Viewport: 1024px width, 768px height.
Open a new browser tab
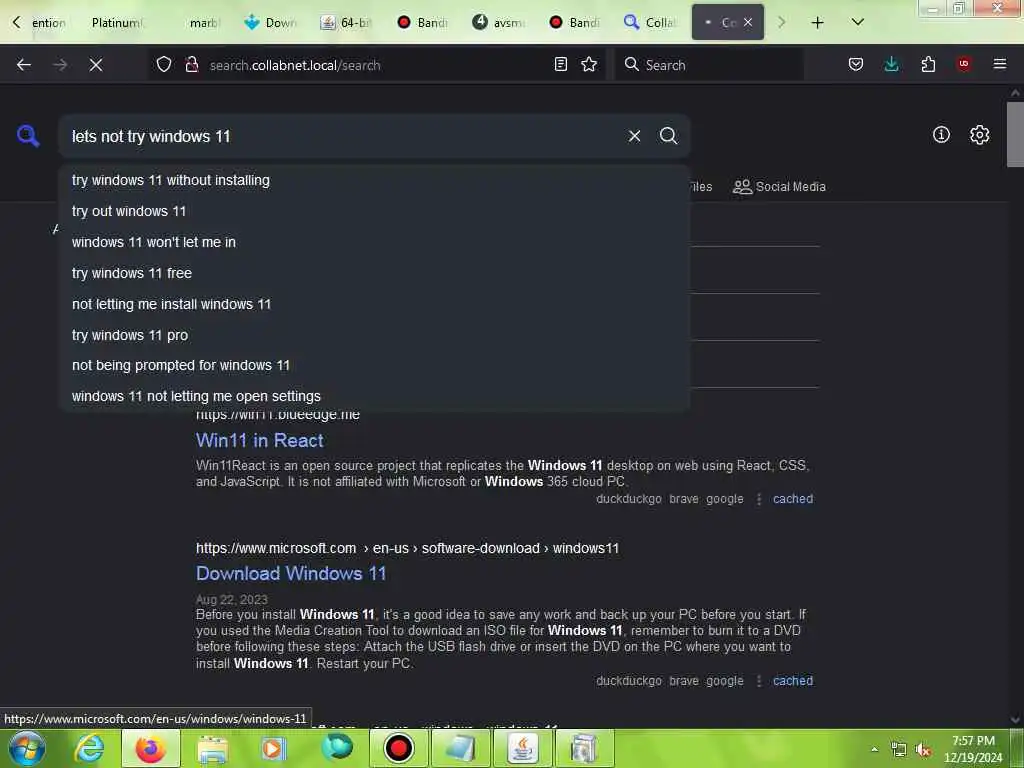coord(817,23)
